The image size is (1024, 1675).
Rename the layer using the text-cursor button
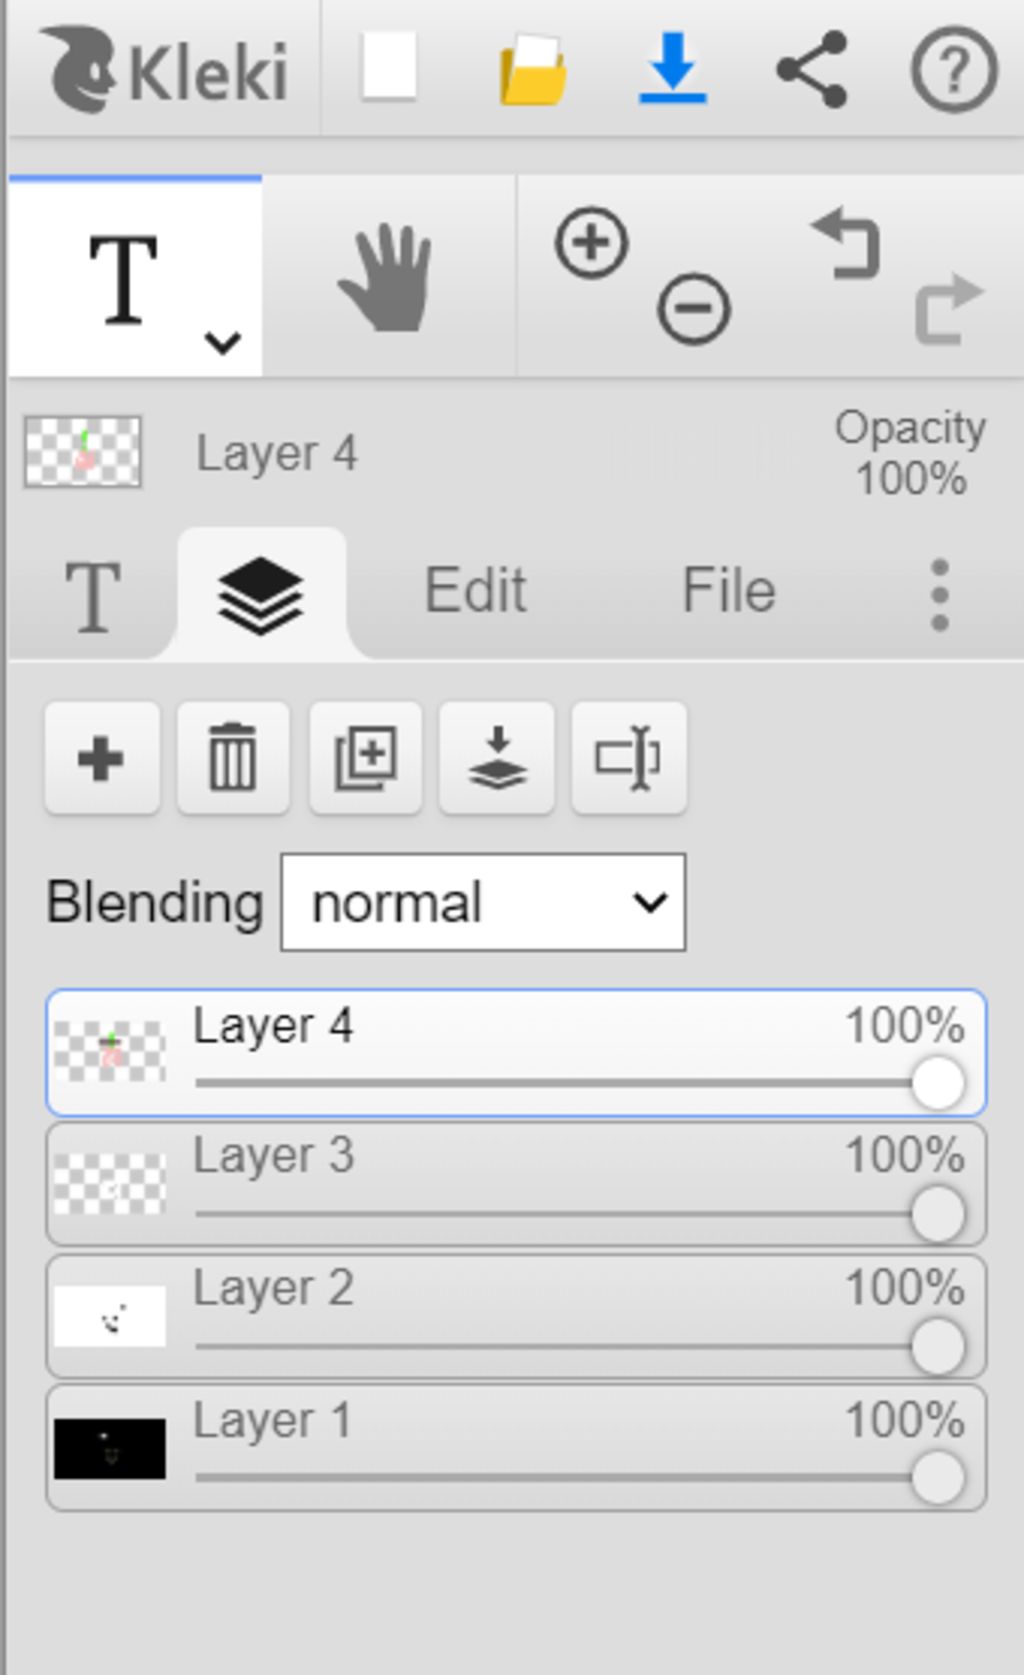(629, 758)
